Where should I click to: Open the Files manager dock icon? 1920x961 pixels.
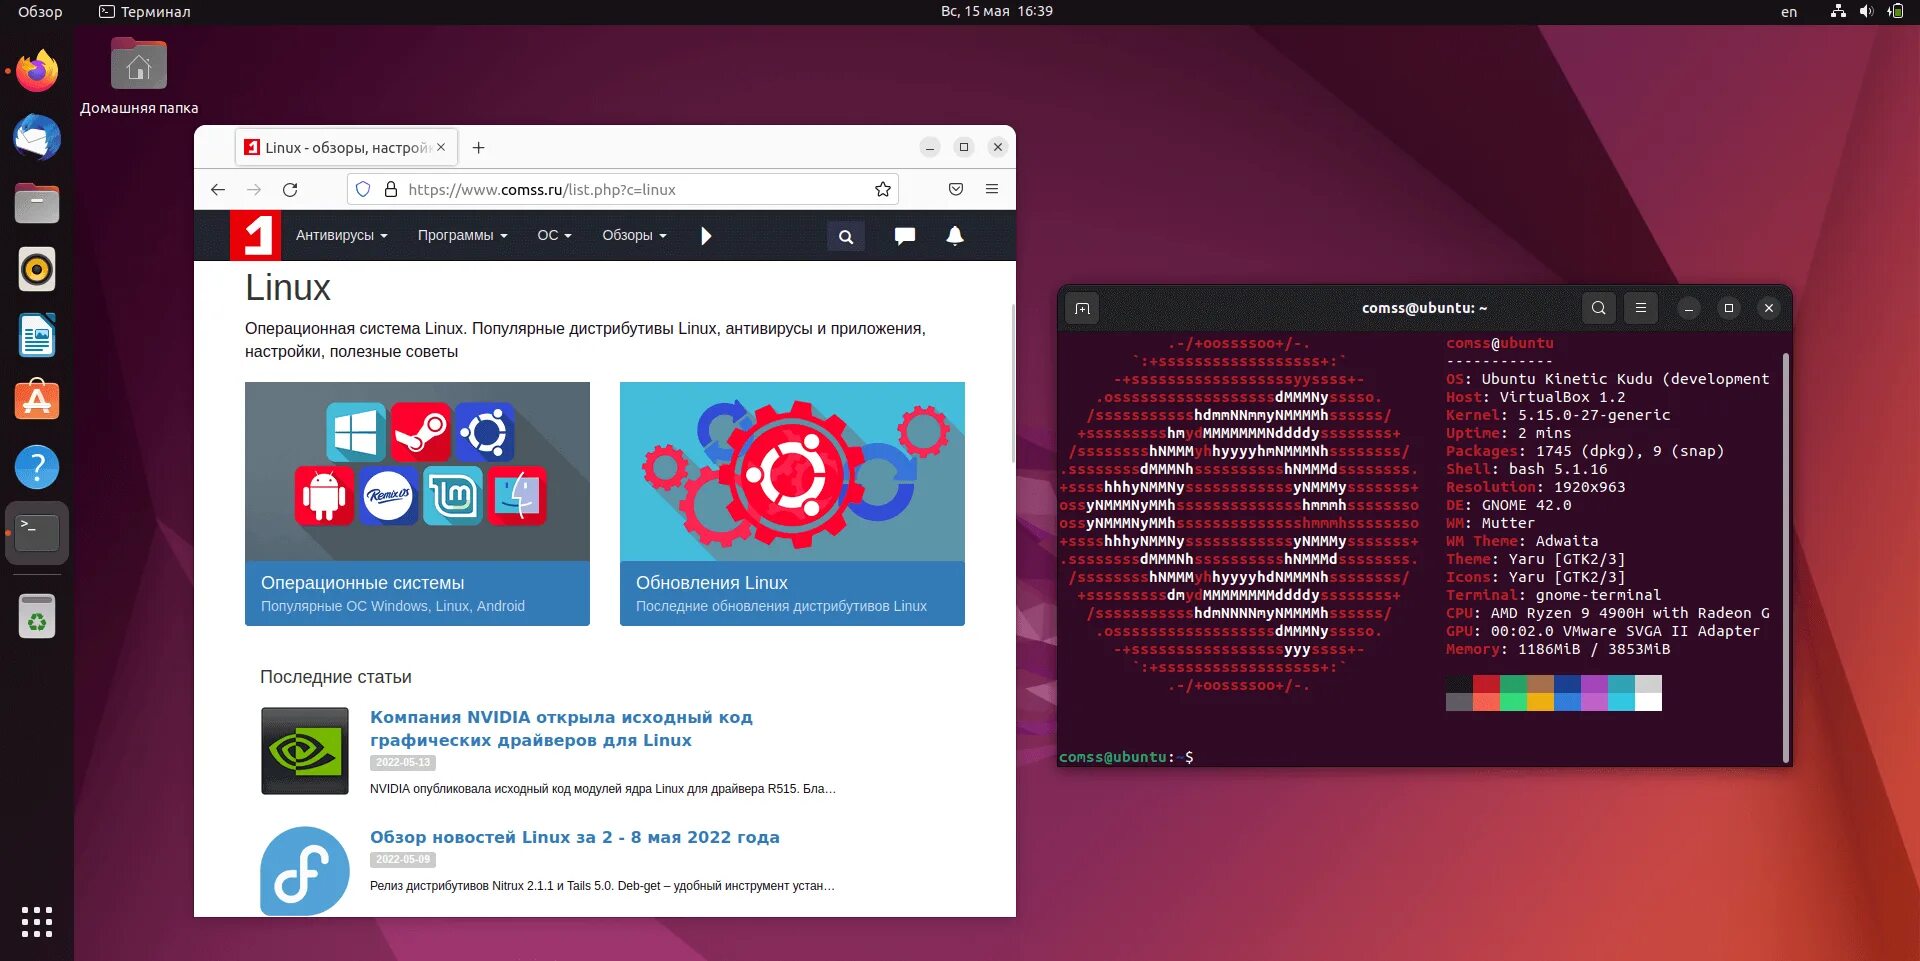click(37, 203)
